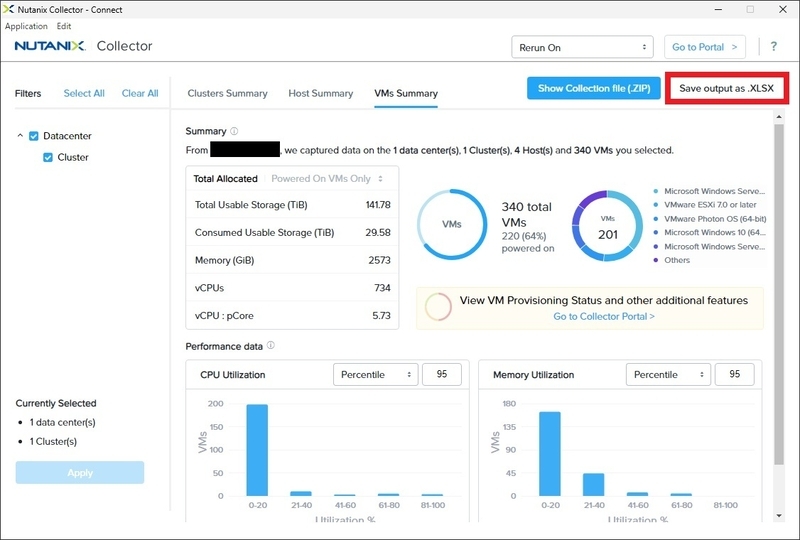Click Go to Collector Portal link
The width and height of the screenshot is (800, 540).
(604, 316)
